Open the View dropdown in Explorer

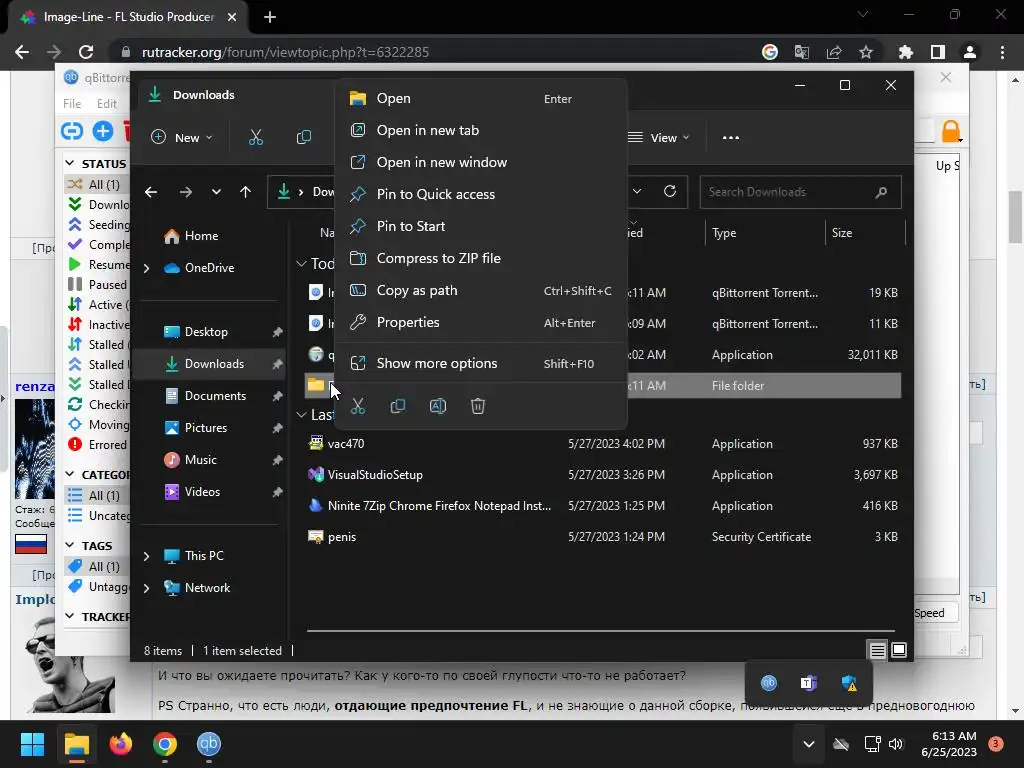[659, 138]
